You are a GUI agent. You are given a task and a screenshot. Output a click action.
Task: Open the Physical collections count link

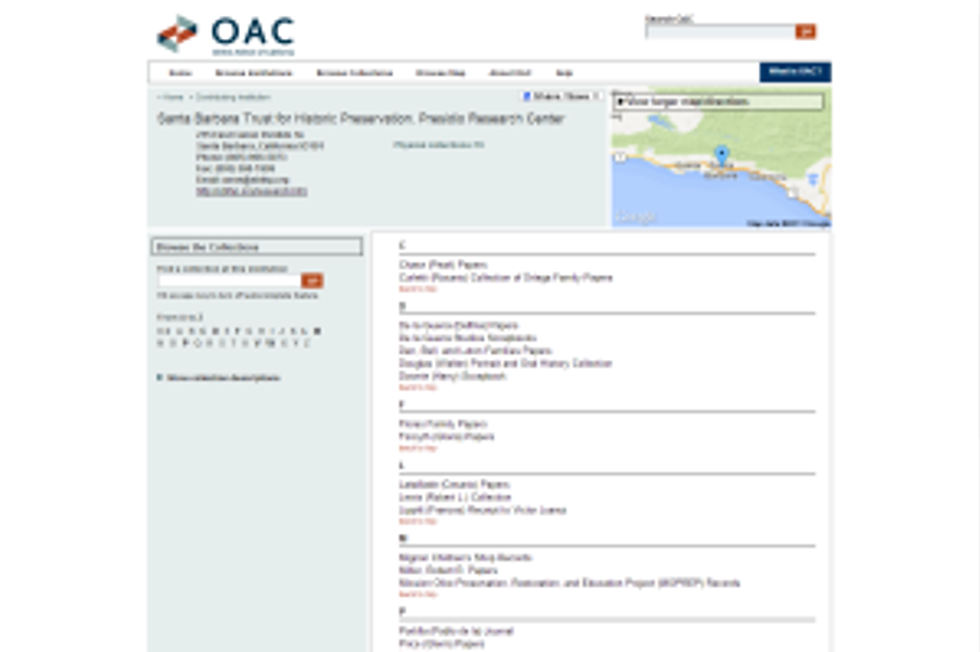(438, 145)
